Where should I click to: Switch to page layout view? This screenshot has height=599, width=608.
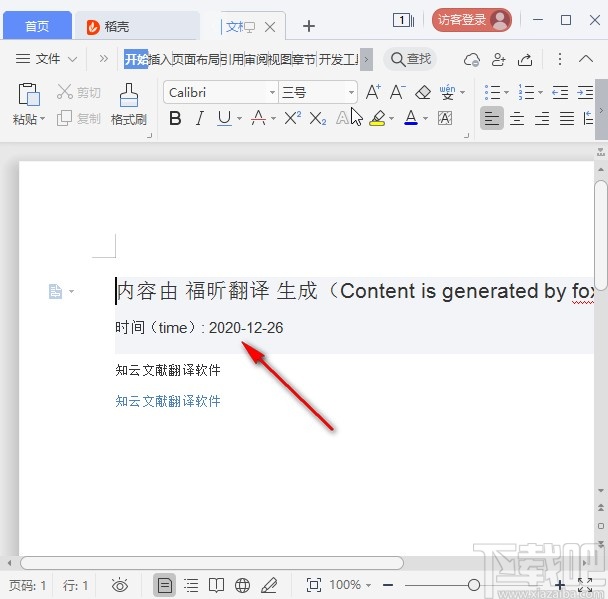[164, 585]
